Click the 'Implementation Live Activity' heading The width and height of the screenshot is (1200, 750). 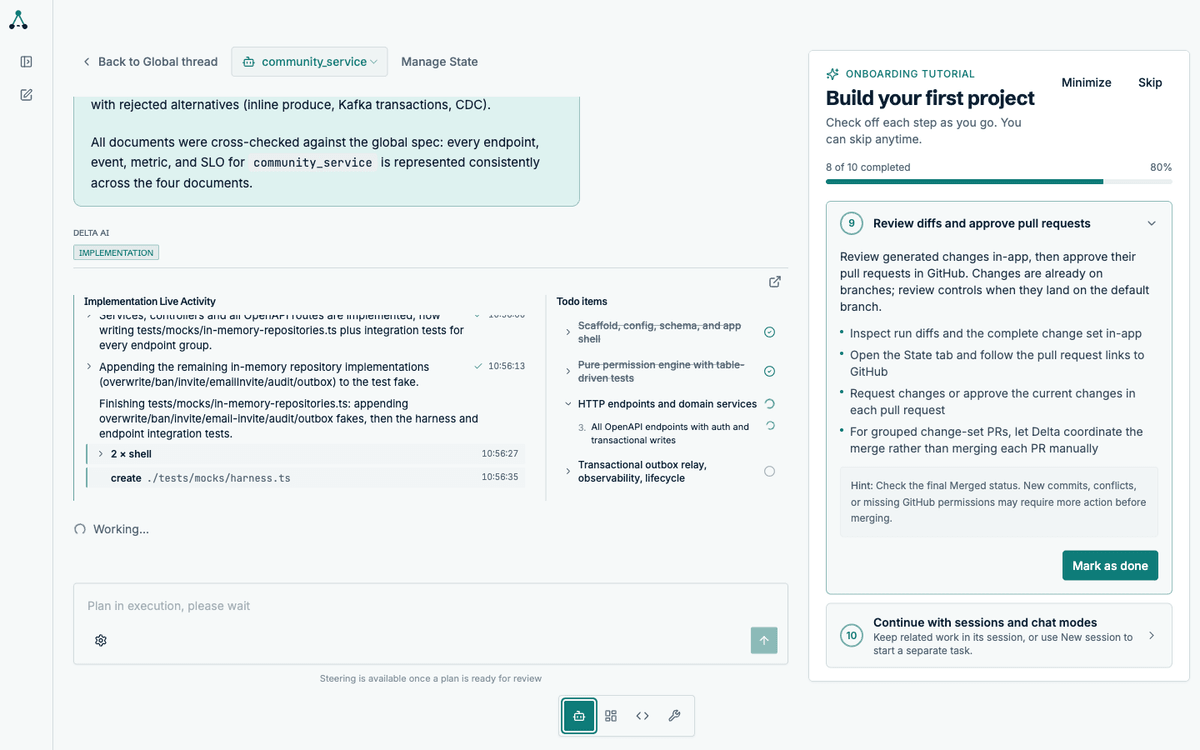point(150,301)
